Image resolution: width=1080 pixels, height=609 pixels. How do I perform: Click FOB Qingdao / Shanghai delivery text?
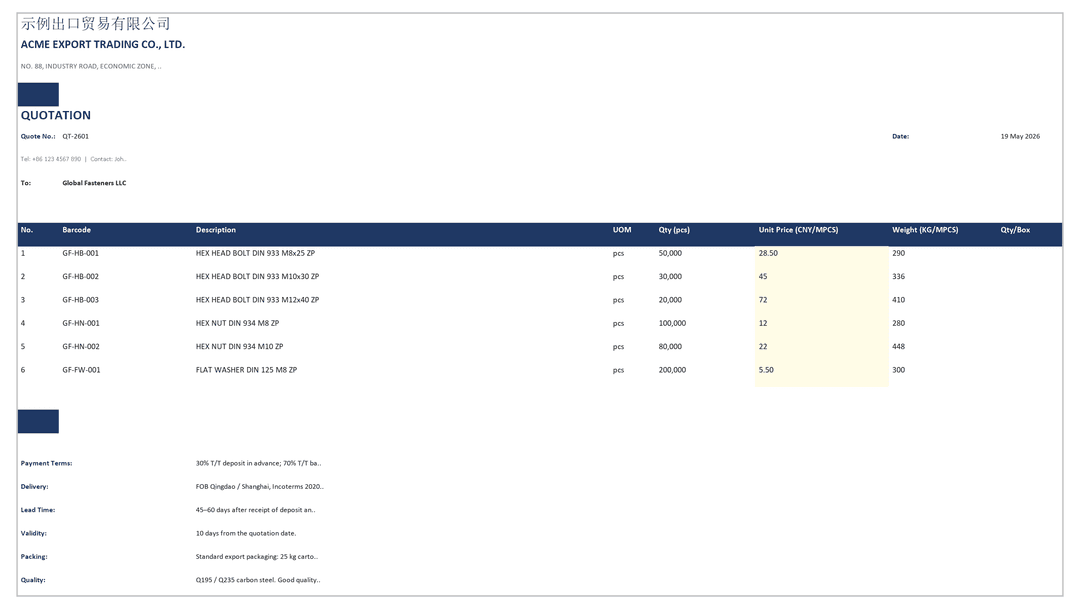tap(260, 487)
